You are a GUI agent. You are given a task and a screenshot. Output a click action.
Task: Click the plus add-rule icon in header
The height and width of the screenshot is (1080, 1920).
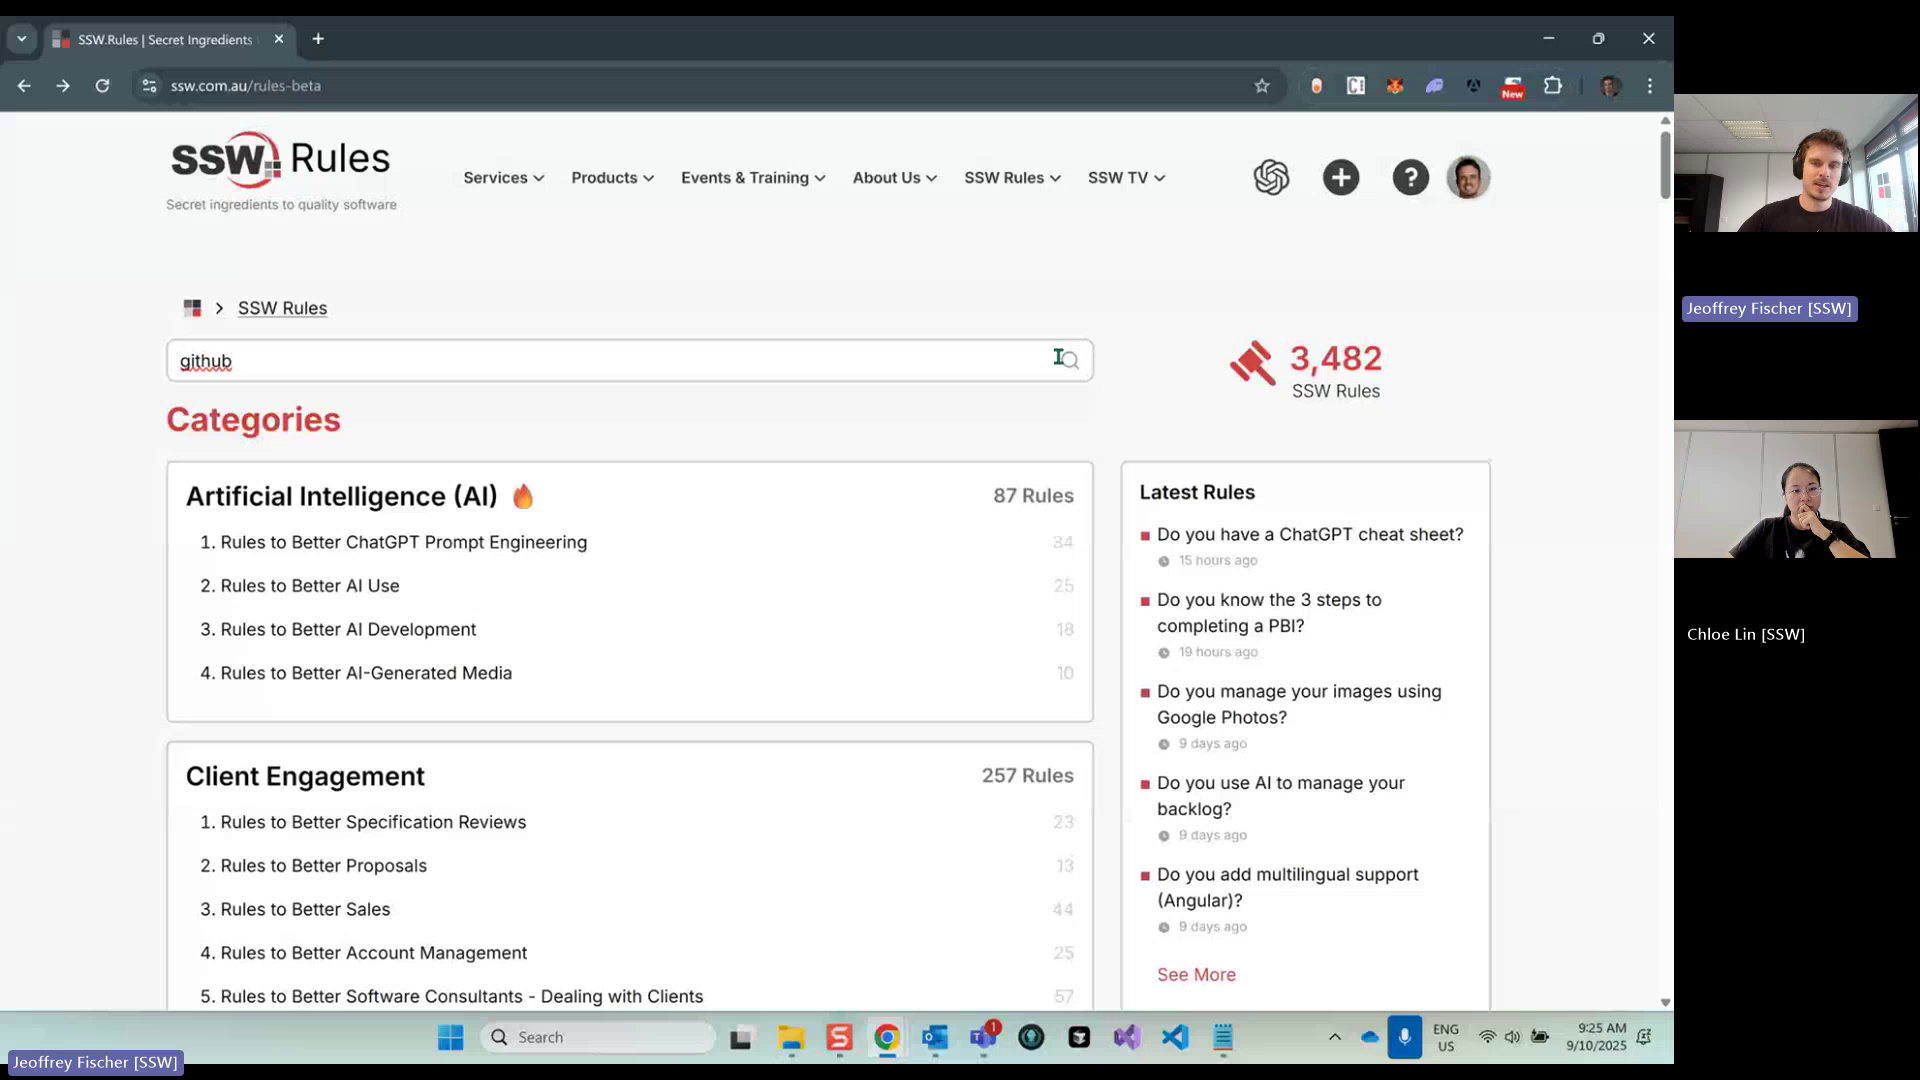[x=1341, y=178]
